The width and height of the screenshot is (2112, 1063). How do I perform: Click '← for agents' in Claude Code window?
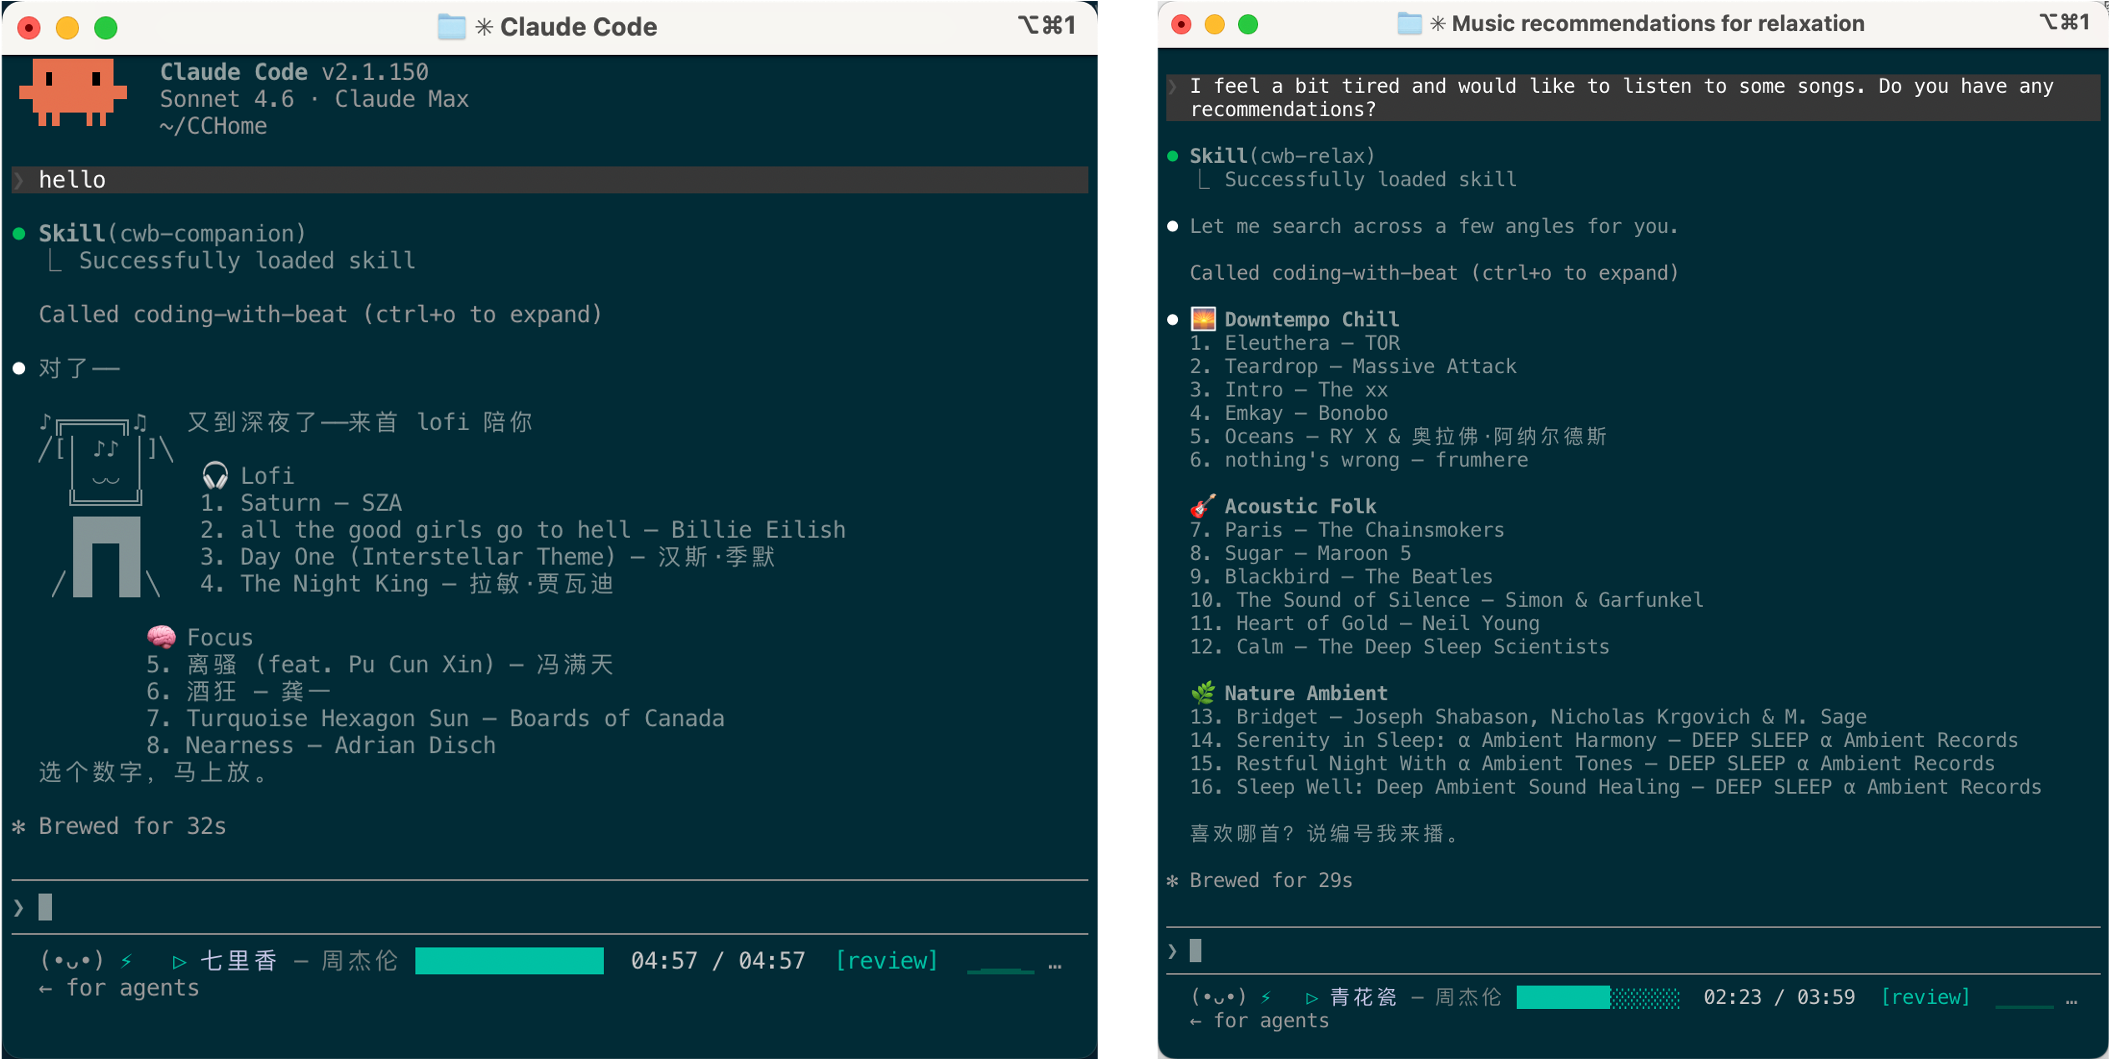118,988
